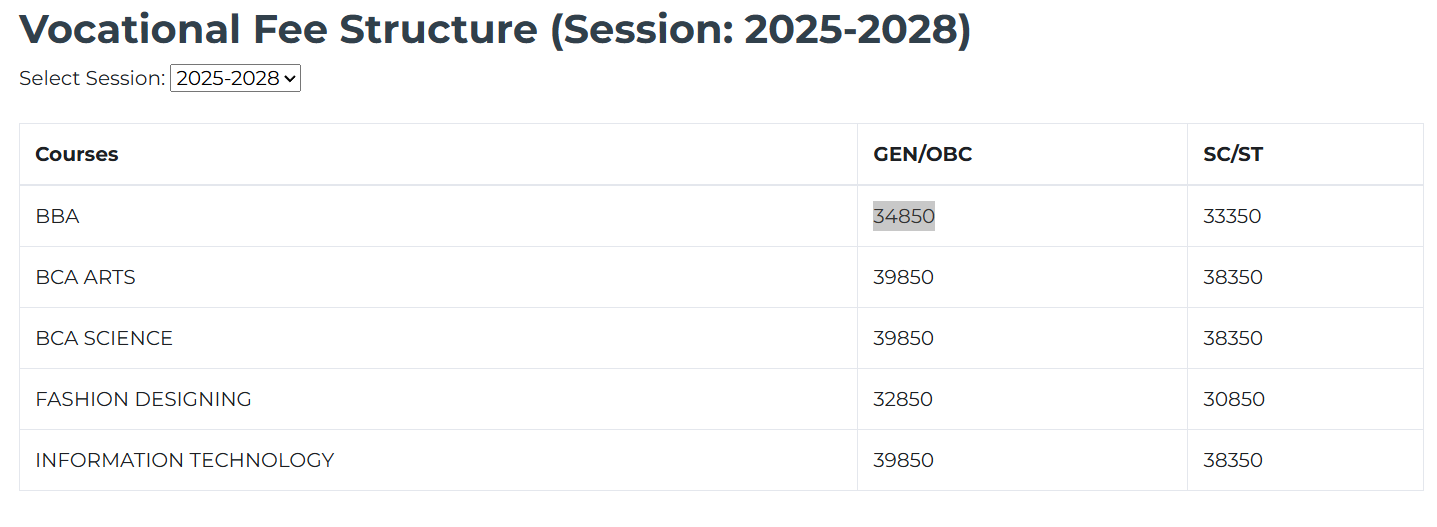The image size is (1437, 527).
Task: Select the FASHION DESIGNING course name
Action: click(x=143, y=399)
